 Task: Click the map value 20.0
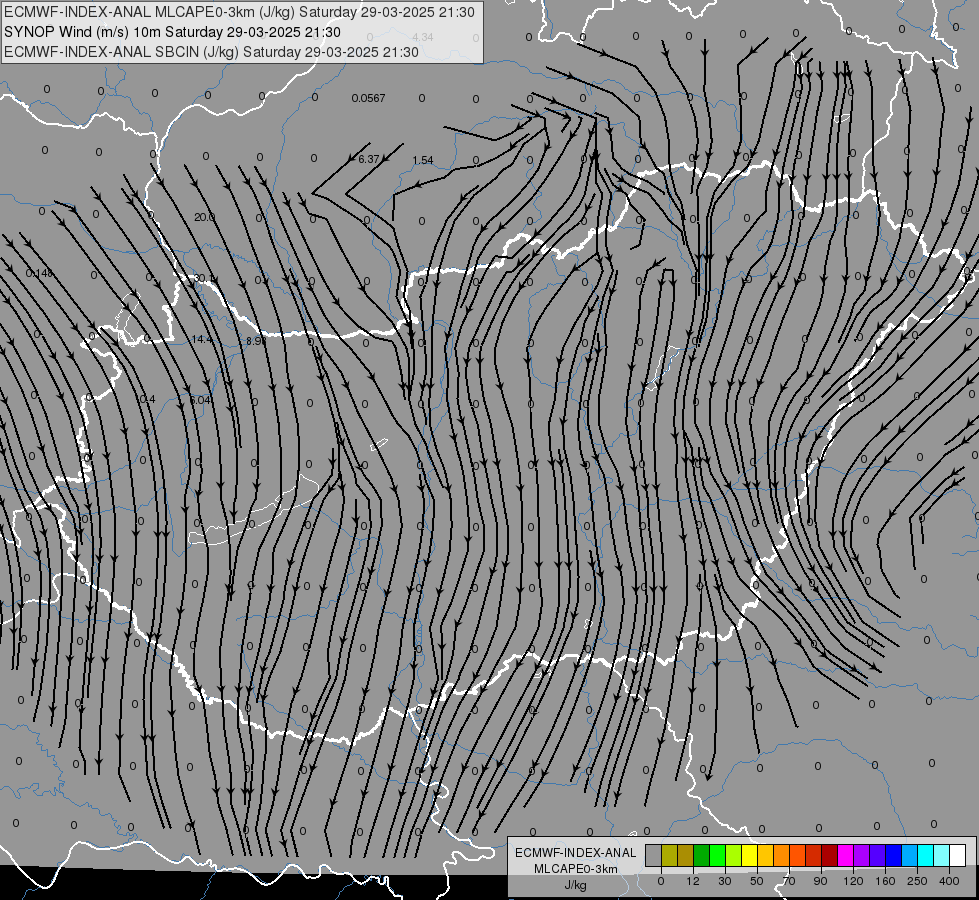204,217
